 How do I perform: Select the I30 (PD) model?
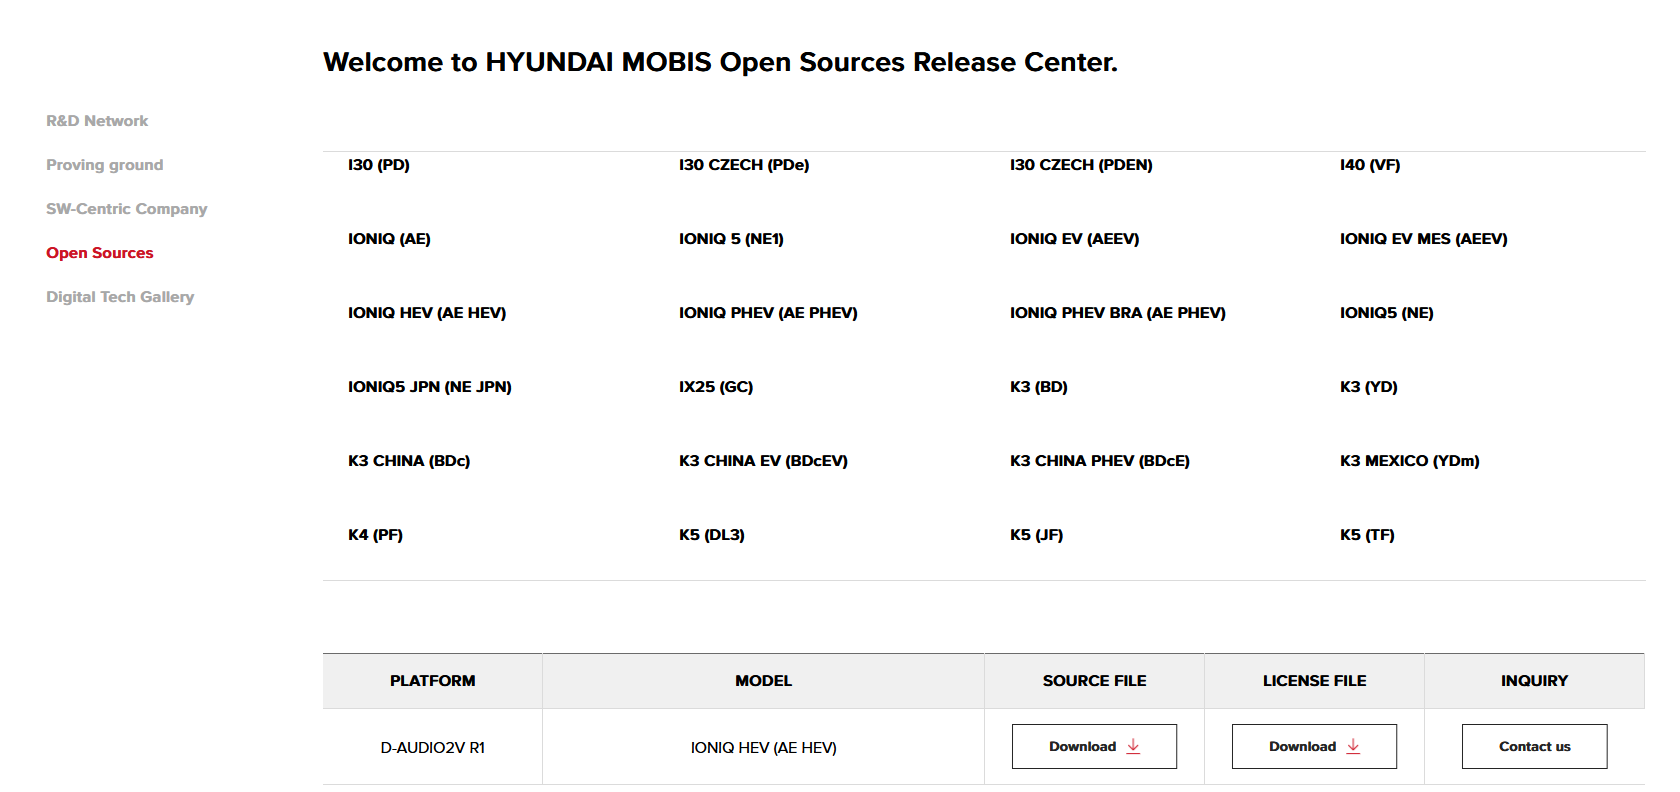click(x=379, y=165)
